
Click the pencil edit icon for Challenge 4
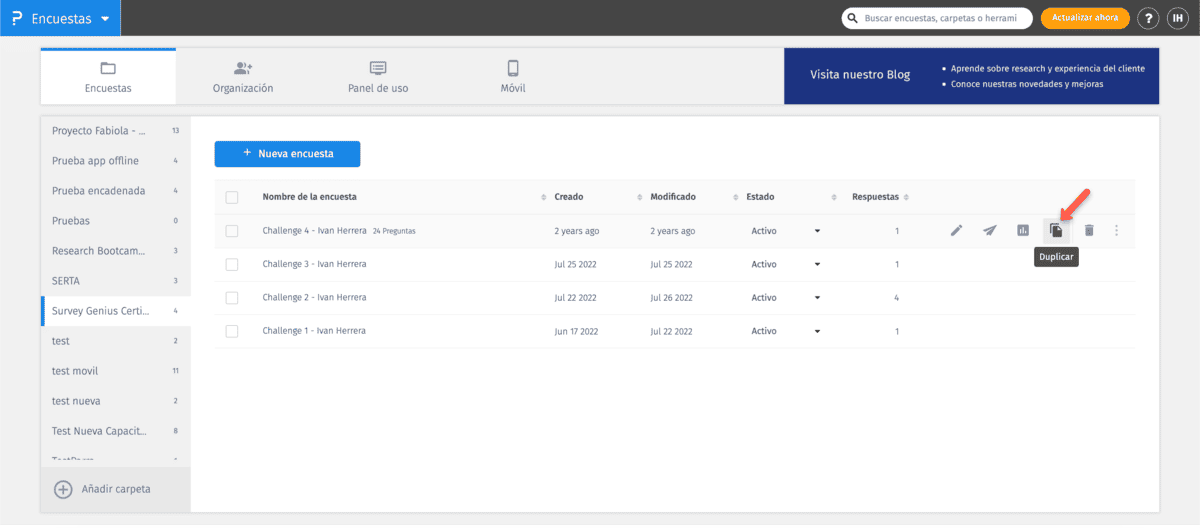pyautogui.click(x=956, y=231)
